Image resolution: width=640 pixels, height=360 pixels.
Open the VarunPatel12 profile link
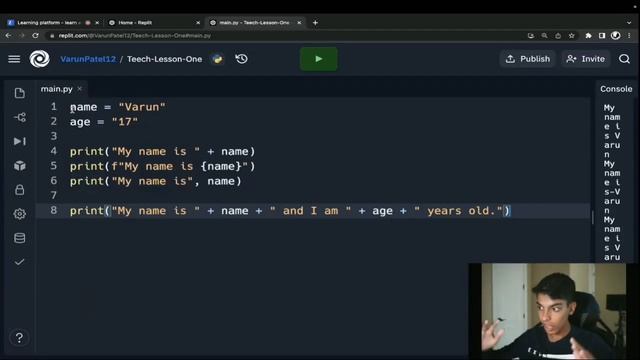88,59
